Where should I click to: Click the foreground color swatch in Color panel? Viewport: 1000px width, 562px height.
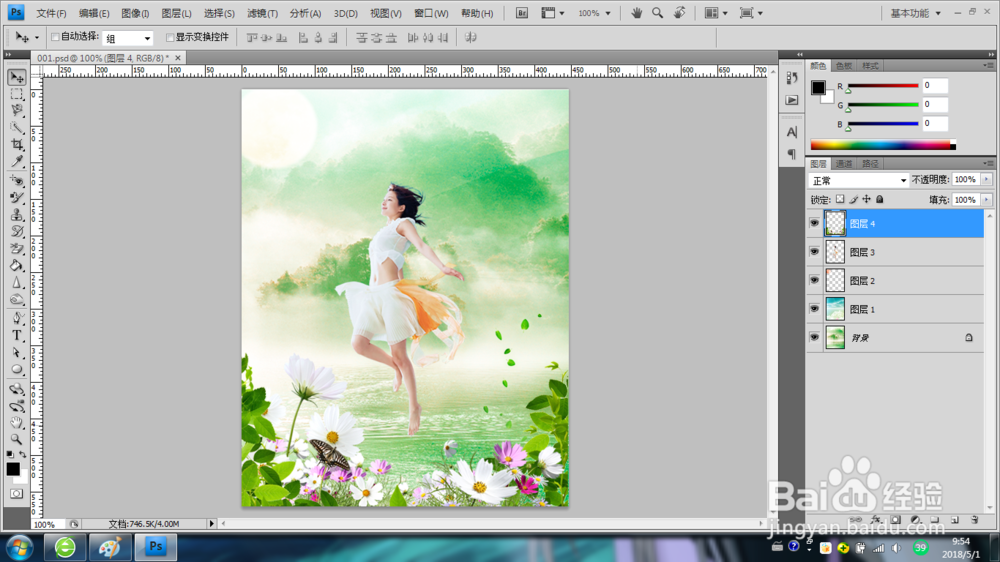[818, 87]
